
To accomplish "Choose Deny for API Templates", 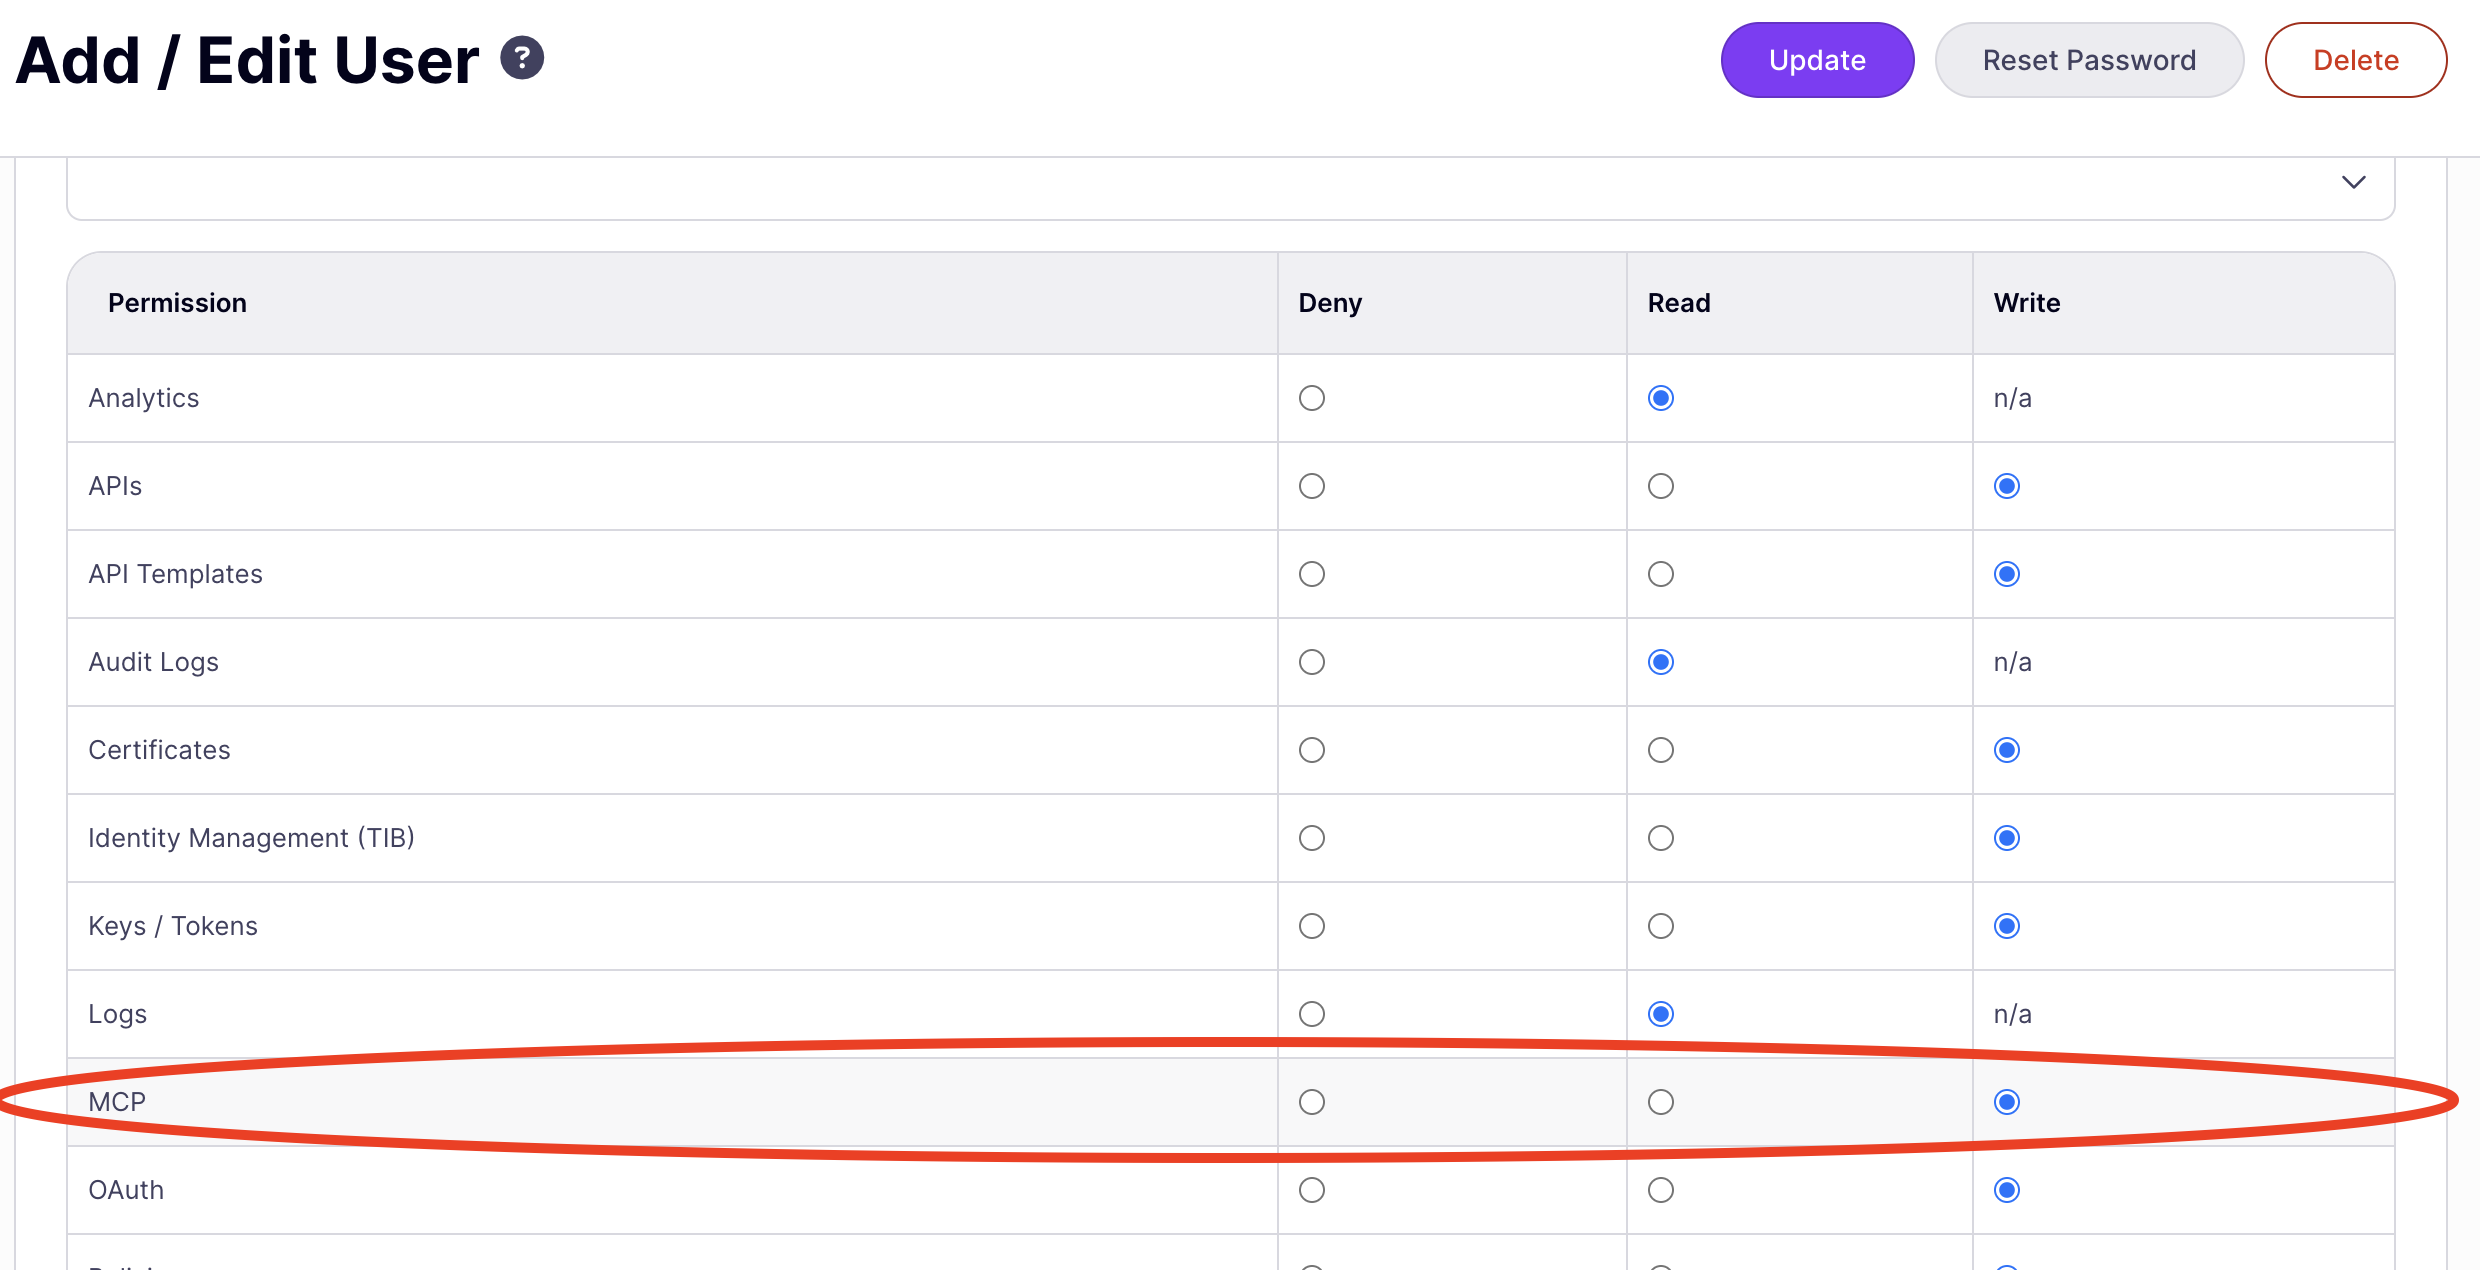I will [x=1312, y=574].
